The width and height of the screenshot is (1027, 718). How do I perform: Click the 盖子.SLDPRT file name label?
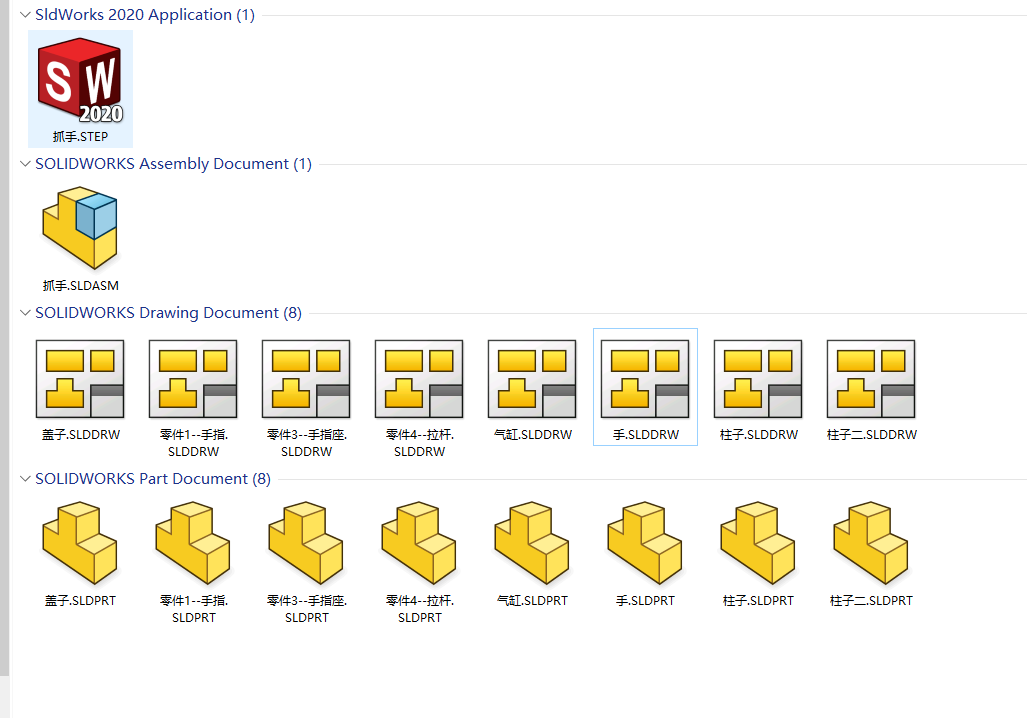click(81, 601)
